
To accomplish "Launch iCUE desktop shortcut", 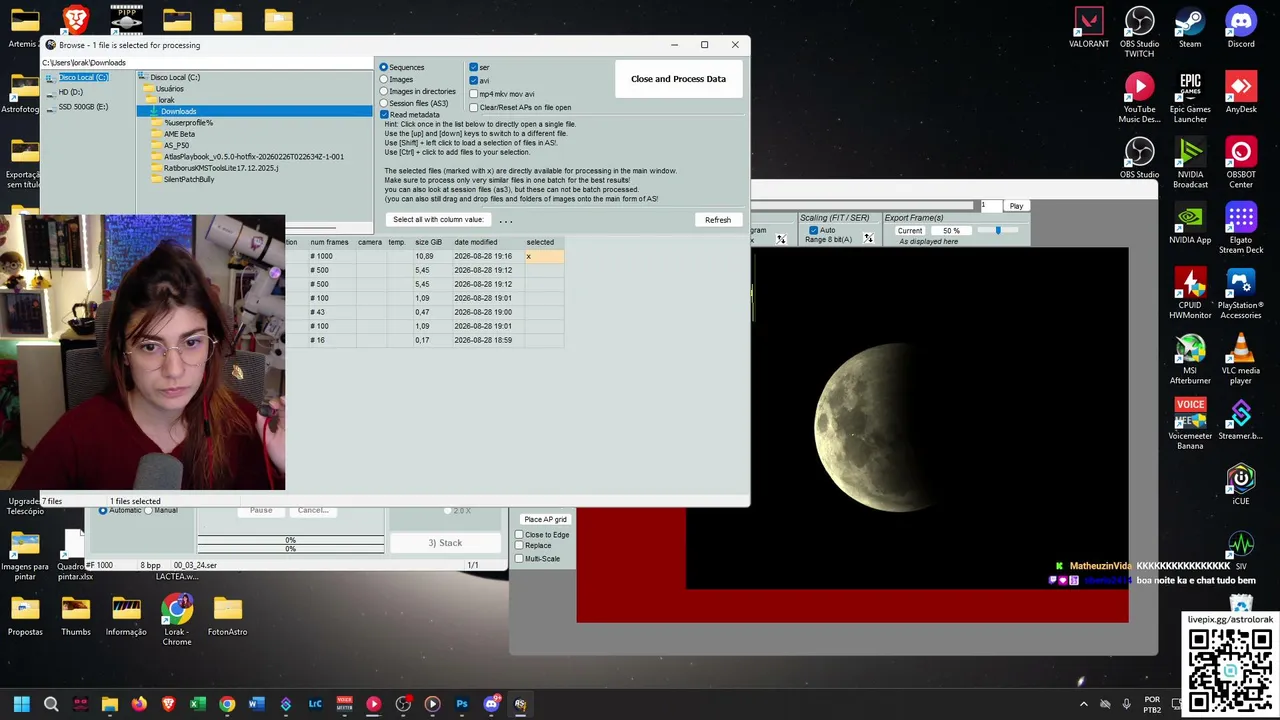I will [x=1240, y=485].
